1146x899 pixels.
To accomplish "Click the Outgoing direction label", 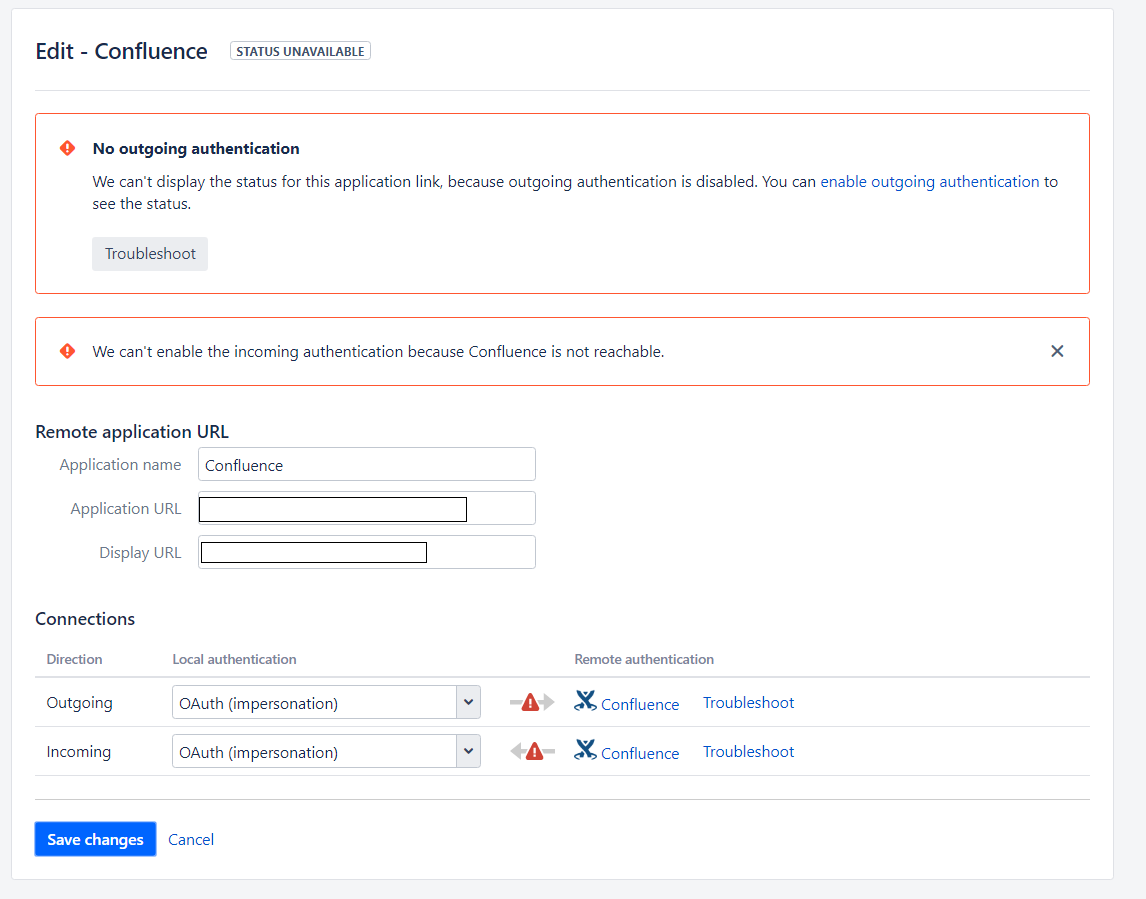I will [80, 702].
